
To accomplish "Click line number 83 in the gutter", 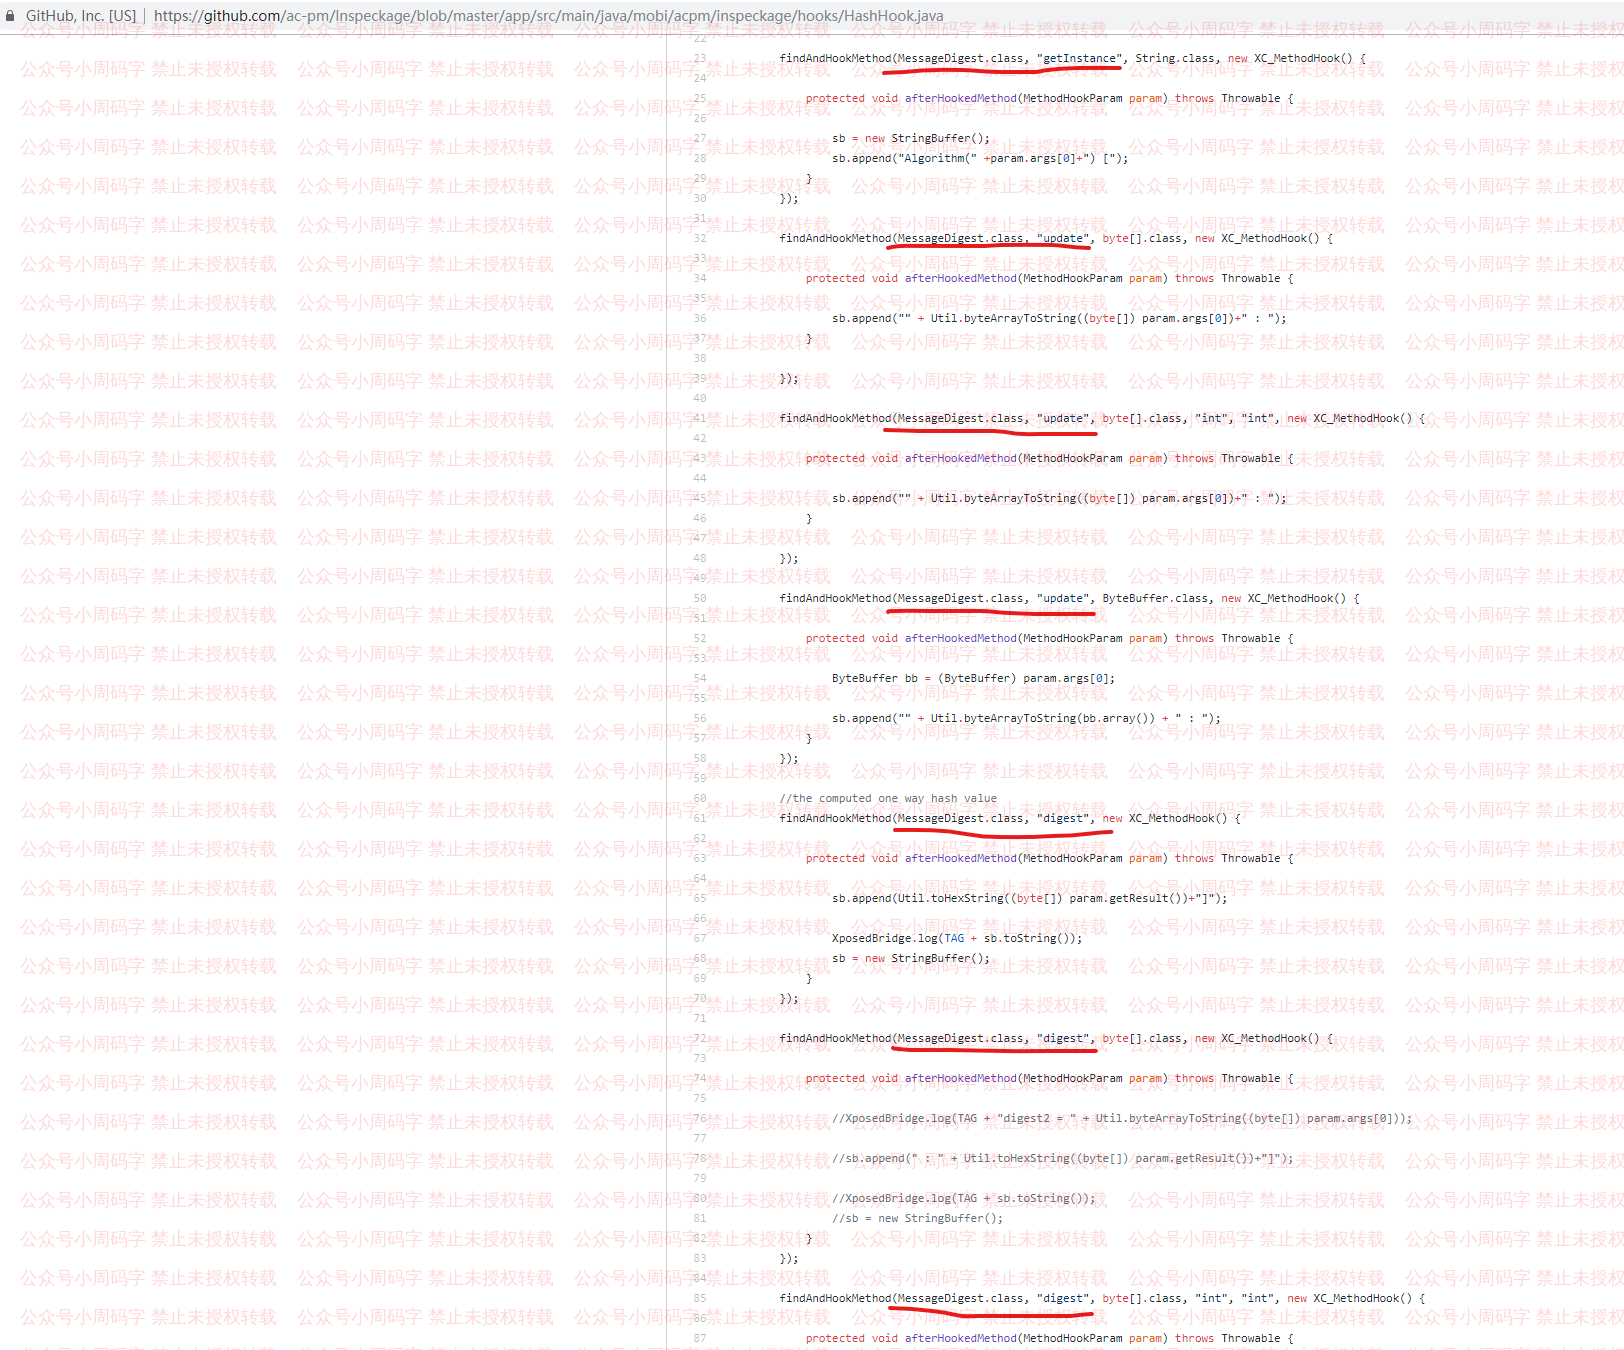I will tap(700, 1258).
